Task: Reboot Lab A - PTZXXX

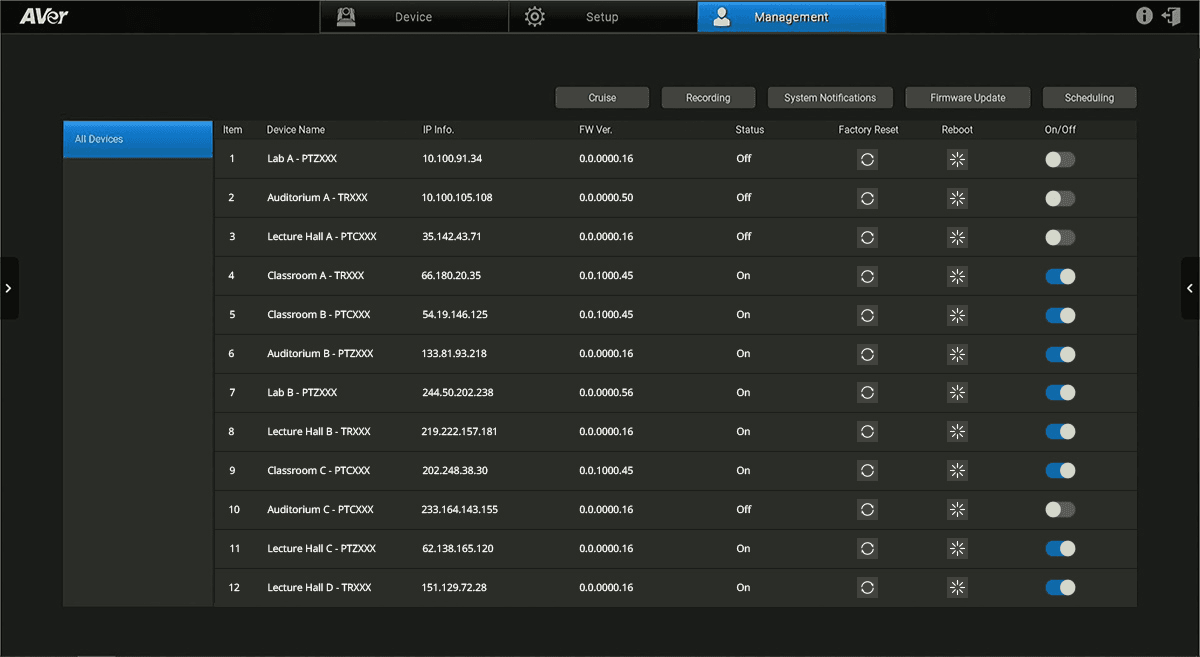Action: (x=958, y=159)
